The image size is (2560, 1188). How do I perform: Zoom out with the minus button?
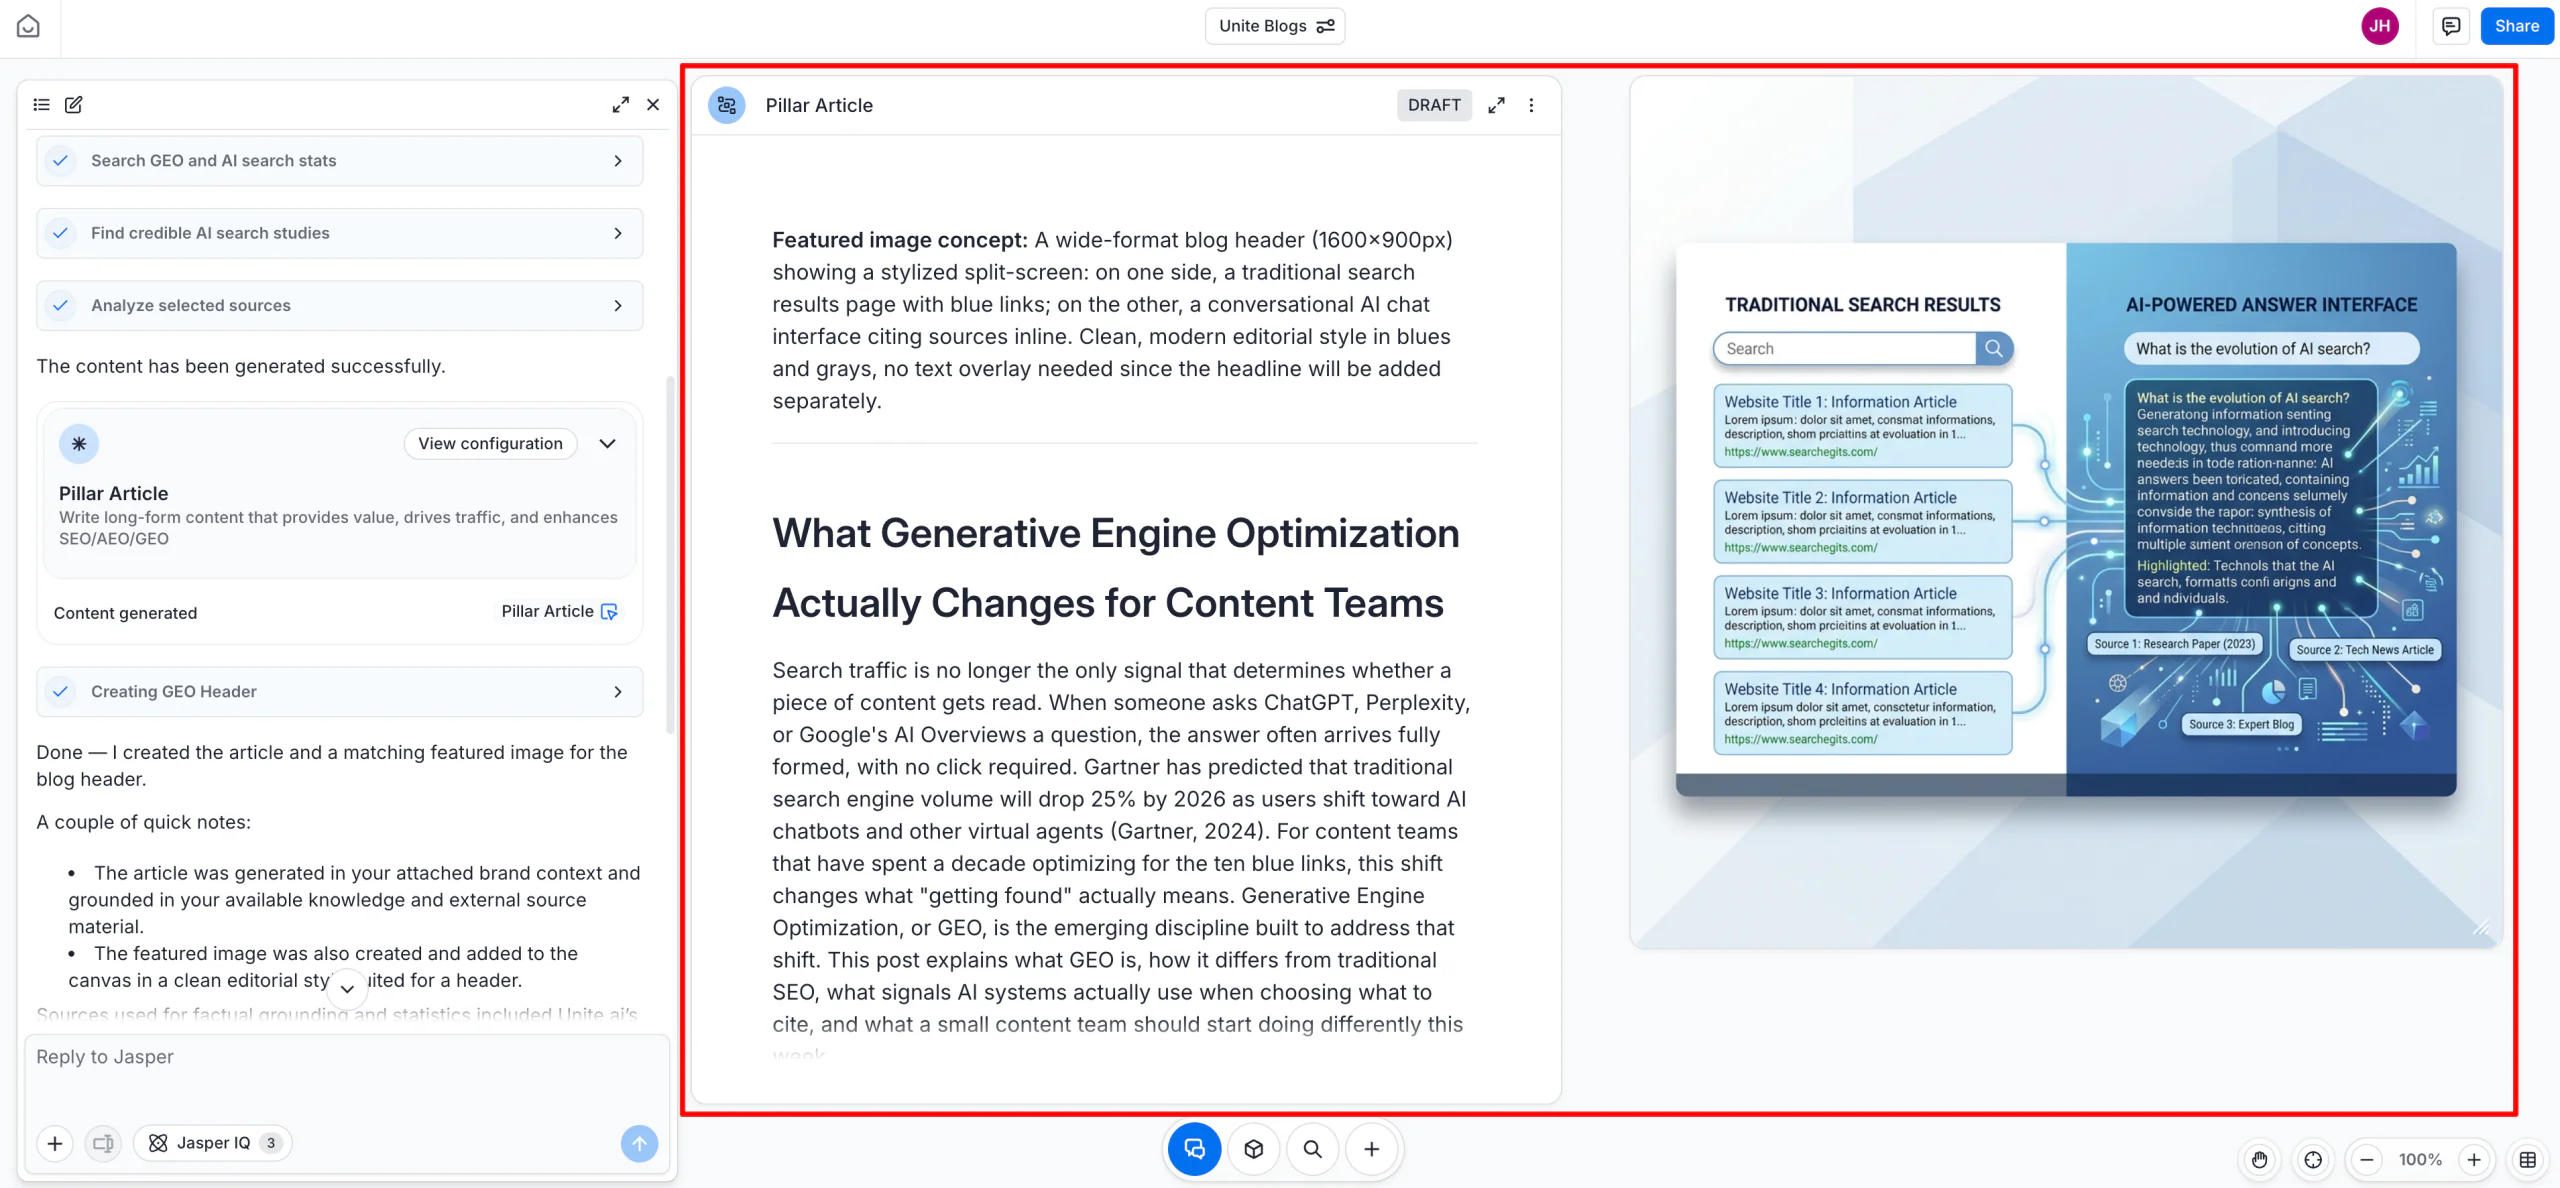pyautogui.click(x=2367, y=1160)
